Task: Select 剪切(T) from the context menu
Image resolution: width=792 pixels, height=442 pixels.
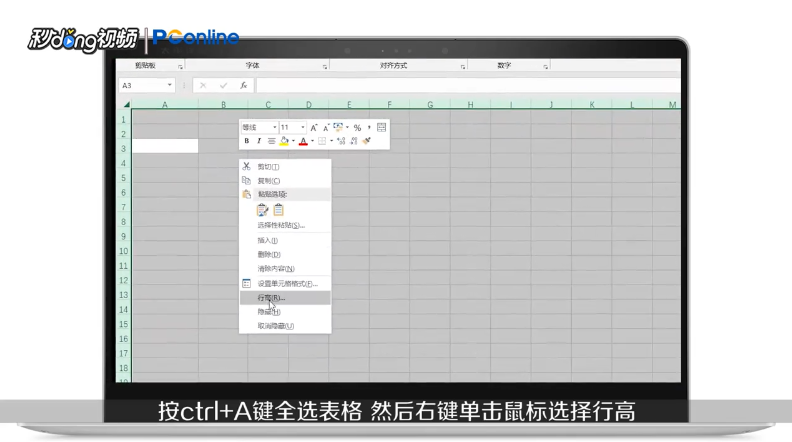Action: [x=285, y=166]
